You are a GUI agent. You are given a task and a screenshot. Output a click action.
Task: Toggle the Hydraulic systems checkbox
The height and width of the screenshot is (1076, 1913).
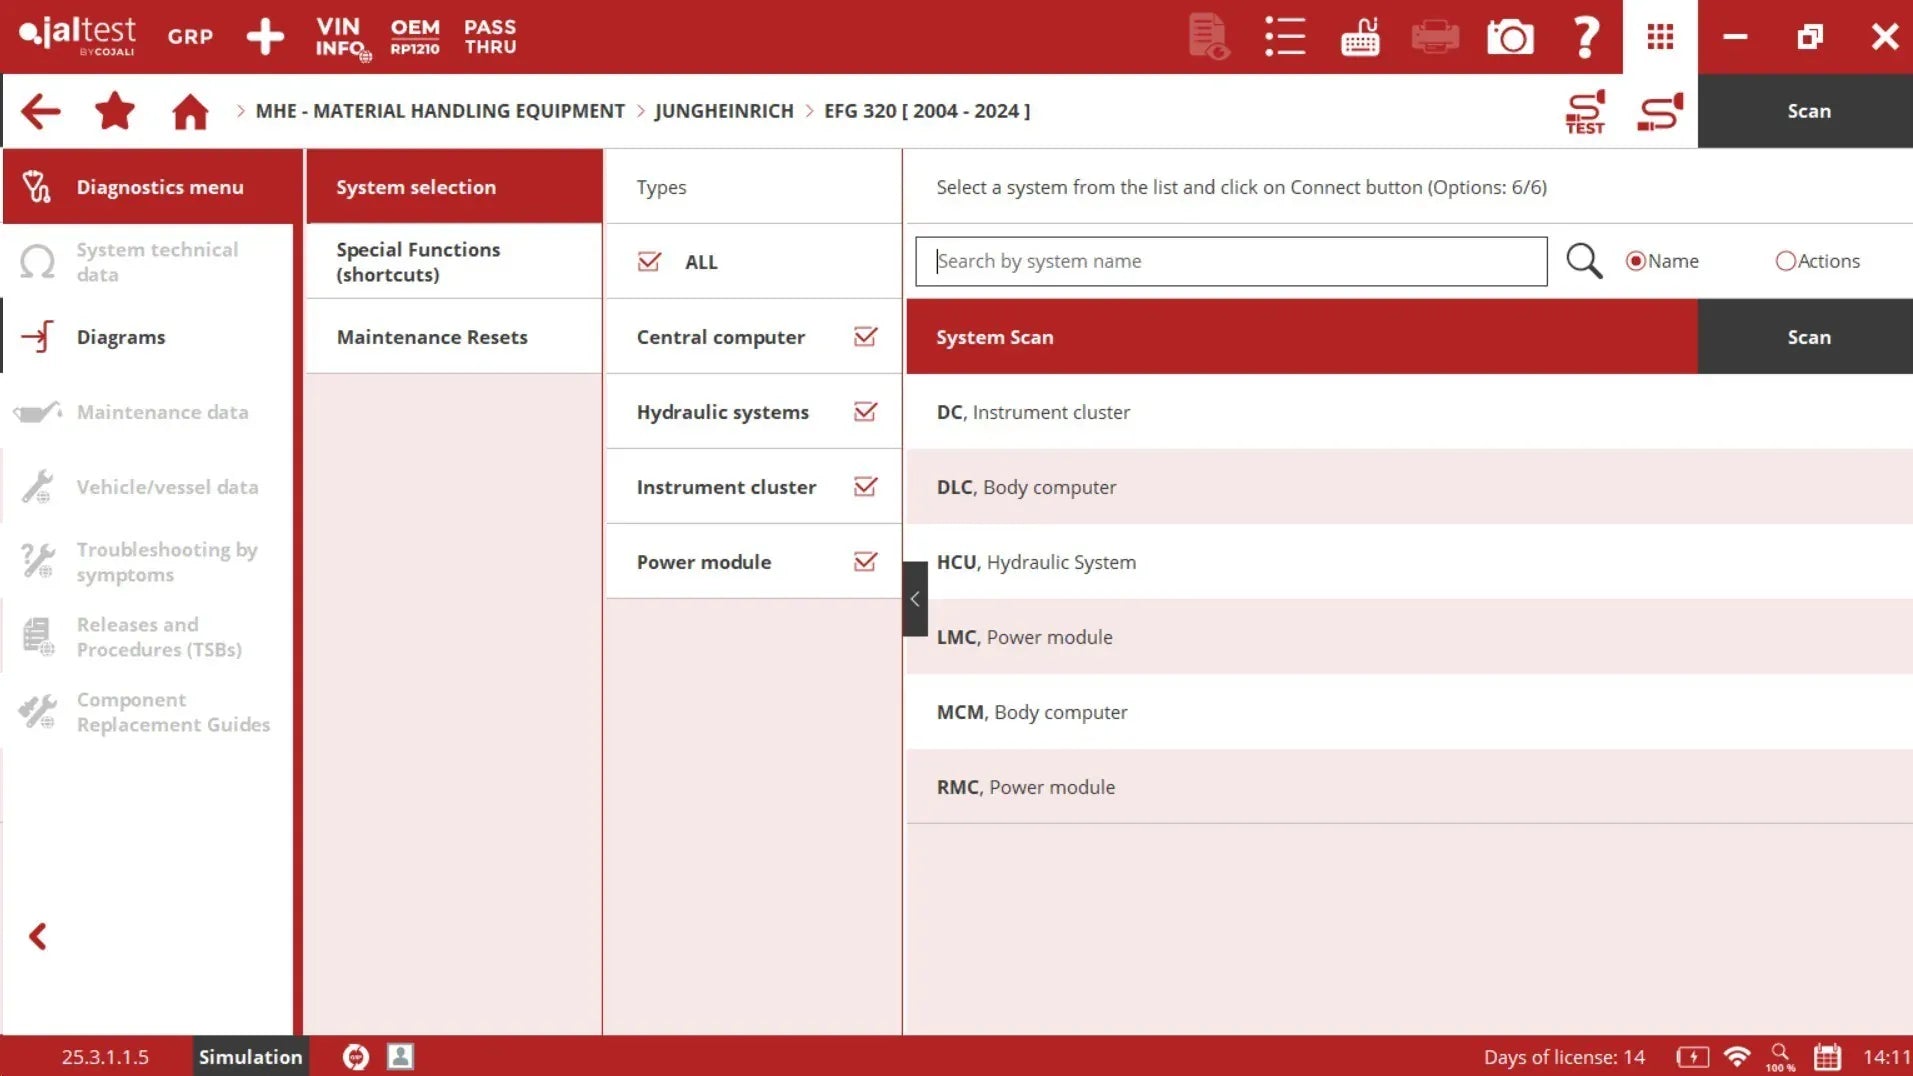click(x=865, y=412)
